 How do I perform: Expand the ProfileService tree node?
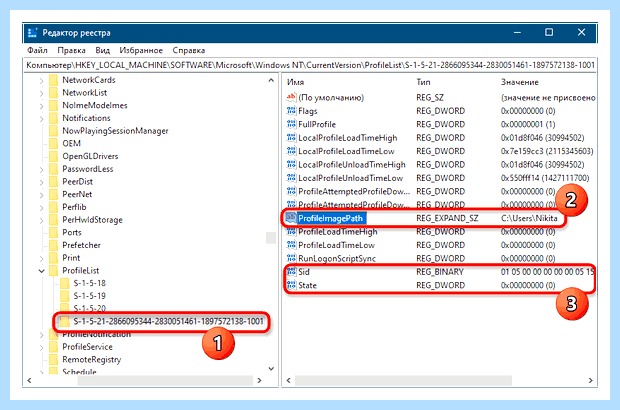click(x=42, y=347)
